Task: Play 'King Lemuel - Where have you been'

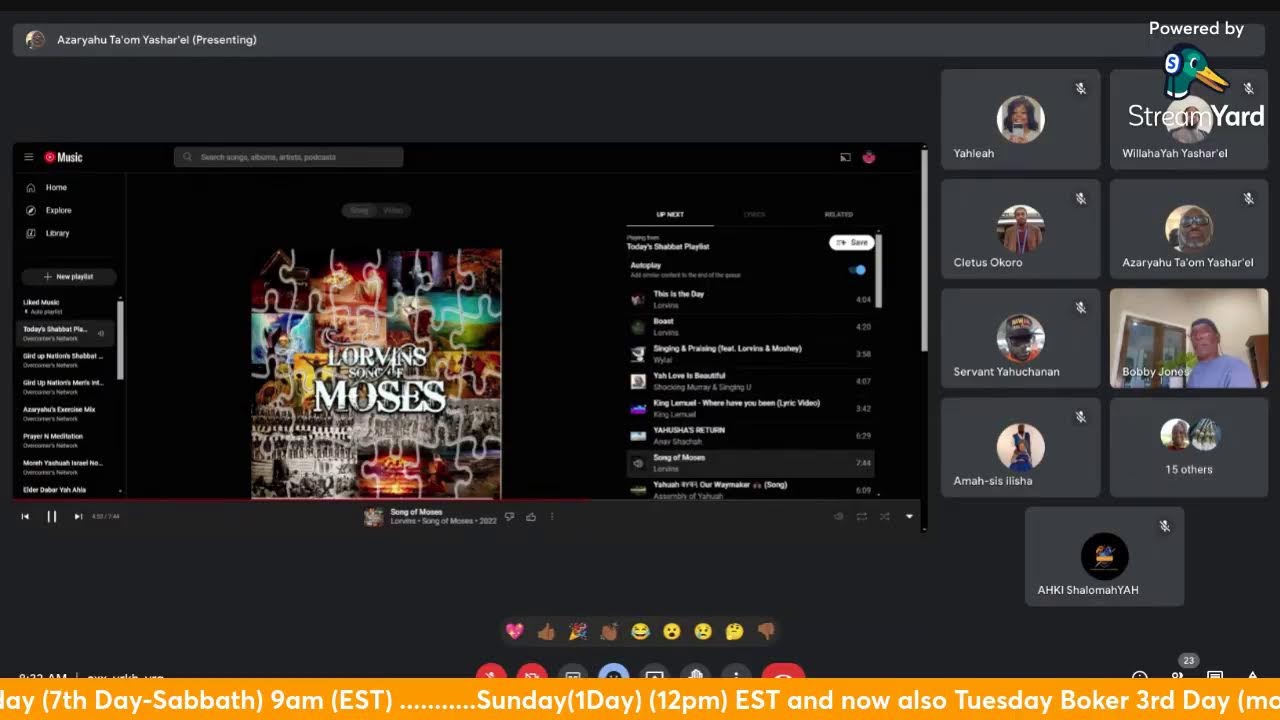Action: tap(751, 408)
